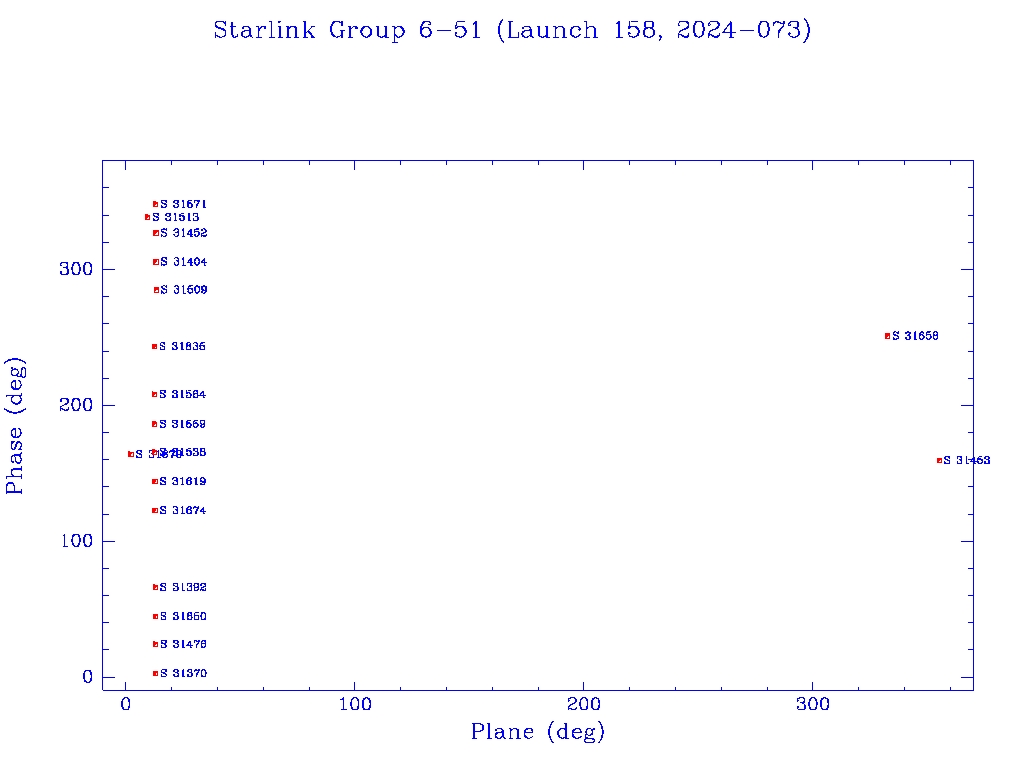Click the Starlink Group 6-51 chart title
1024x768 pixels.
[512, 30]
